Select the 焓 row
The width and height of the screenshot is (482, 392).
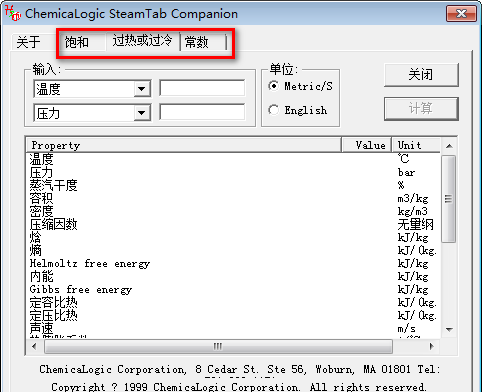coord(233,237)
